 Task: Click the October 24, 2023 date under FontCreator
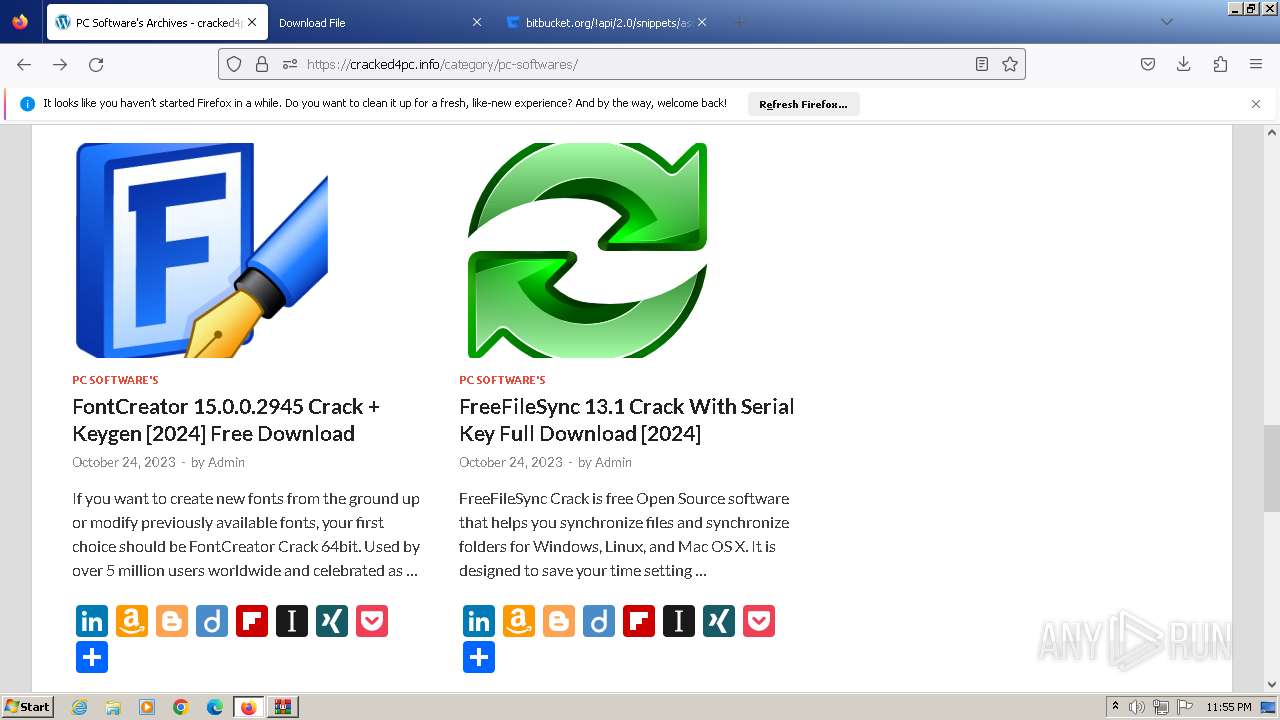coord(124,462)
